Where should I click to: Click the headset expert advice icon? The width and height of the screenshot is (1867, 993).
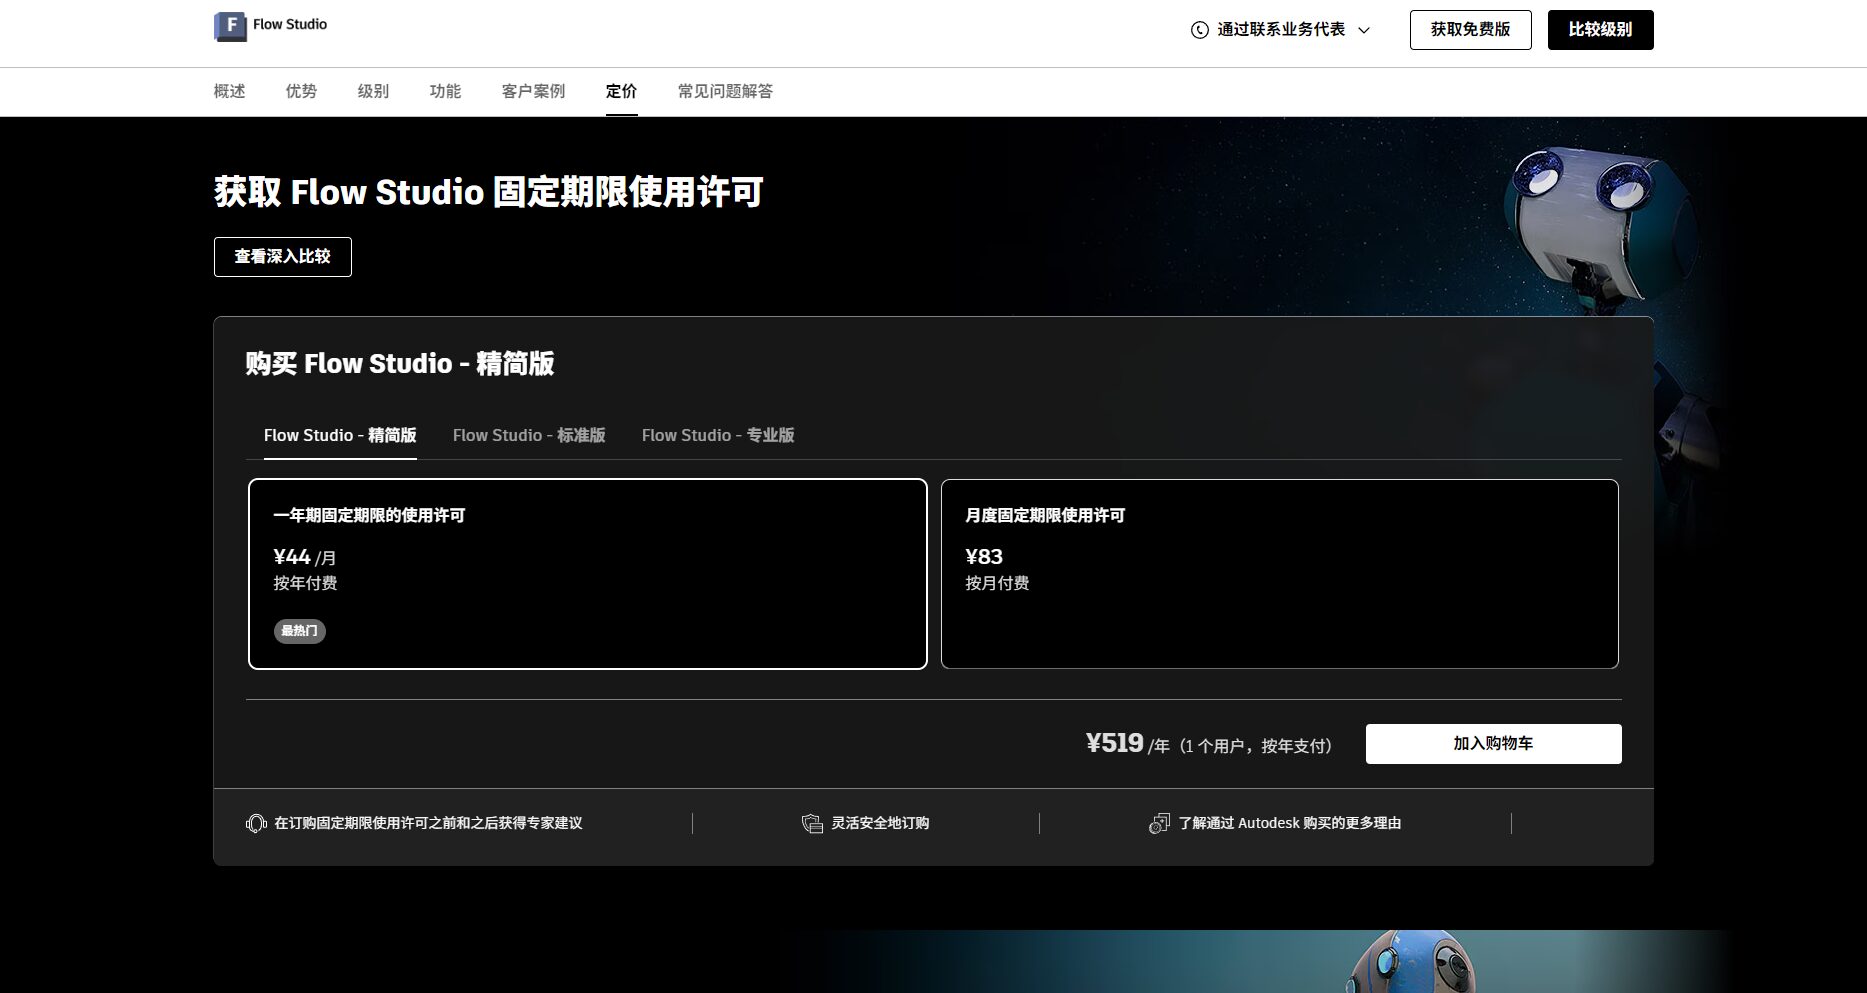tap(256, 823)
